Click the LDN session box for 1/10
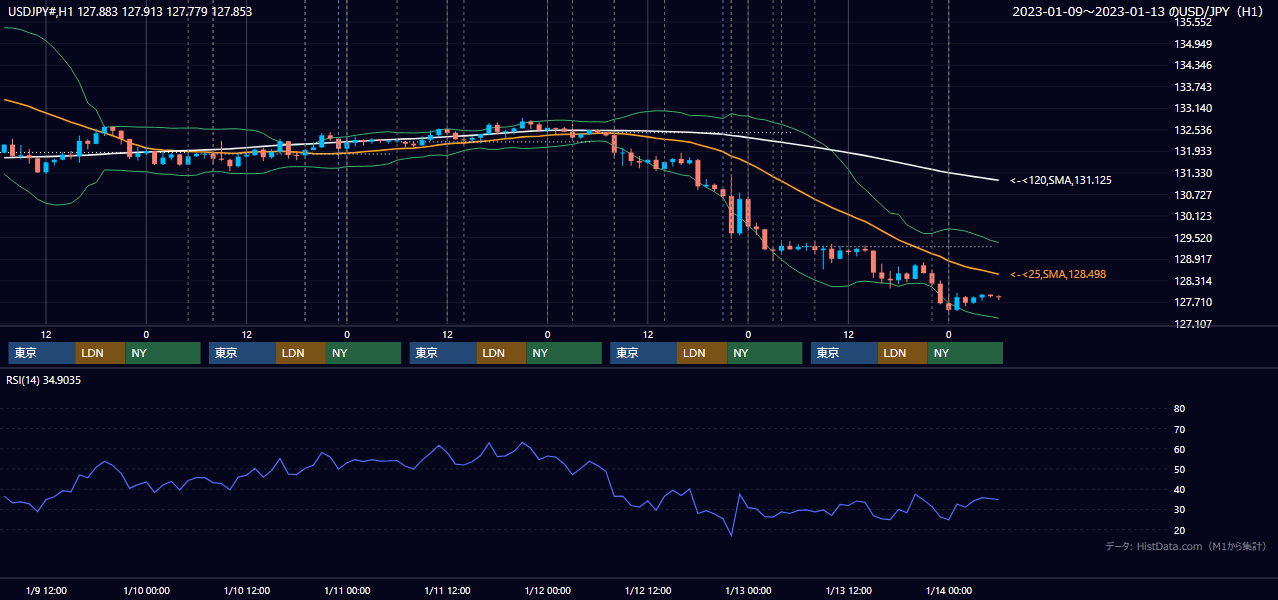The width and height of the screenshot is (1278, 600). pos(301,353)
